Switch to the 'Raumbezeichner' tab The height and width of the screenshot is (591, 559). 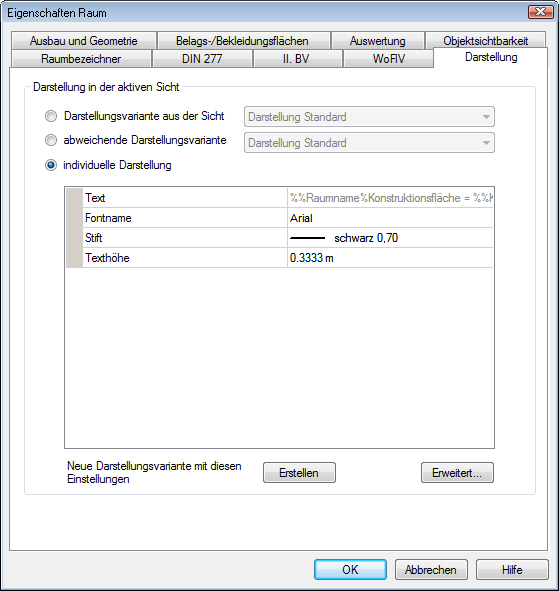click(x=81, y=59)
